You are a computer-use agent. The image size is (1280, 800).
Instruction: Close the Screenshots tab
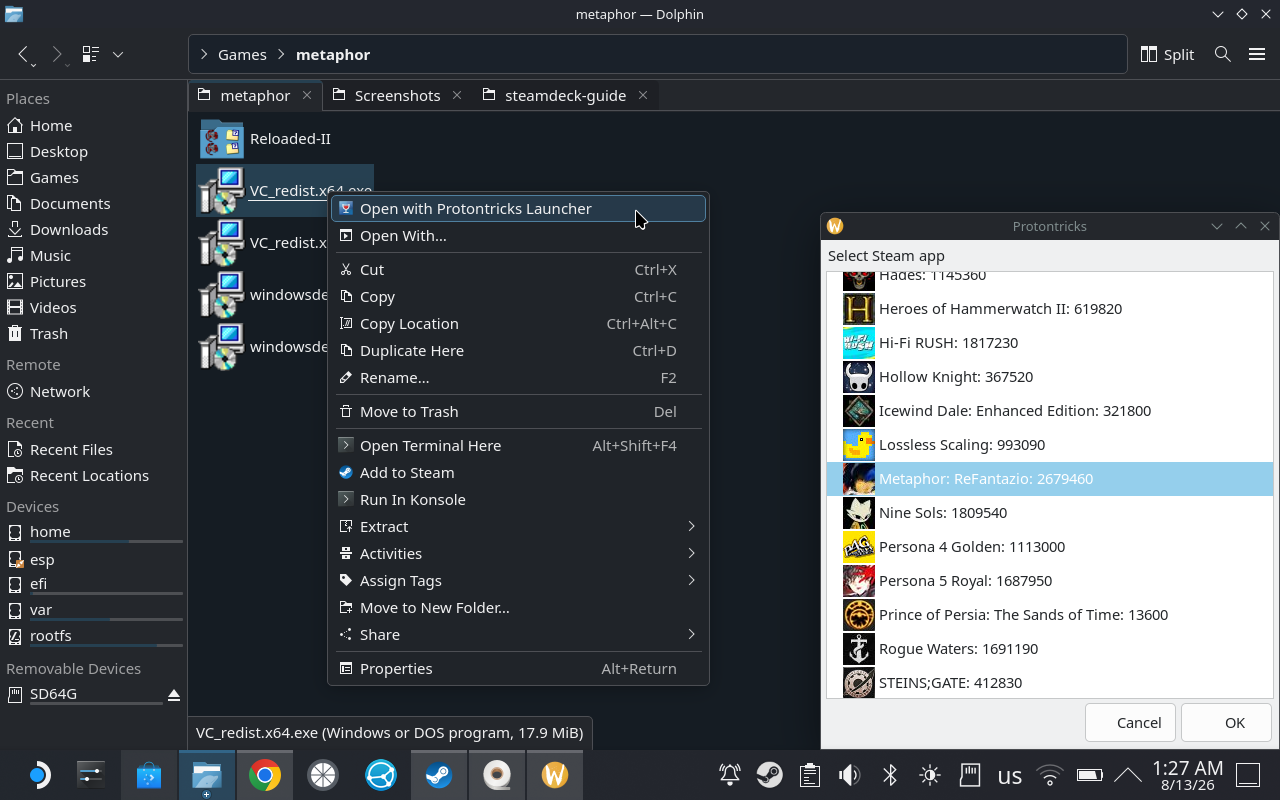click(457, 95)
